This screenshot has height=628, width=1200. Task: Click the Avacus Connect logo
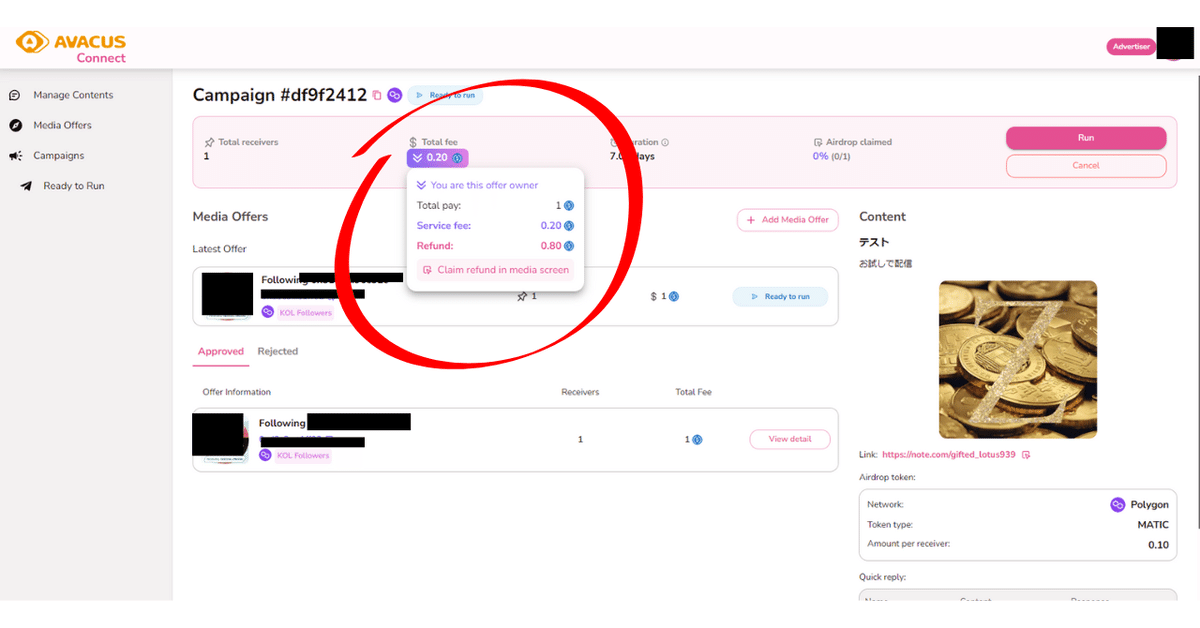[71, 45]
